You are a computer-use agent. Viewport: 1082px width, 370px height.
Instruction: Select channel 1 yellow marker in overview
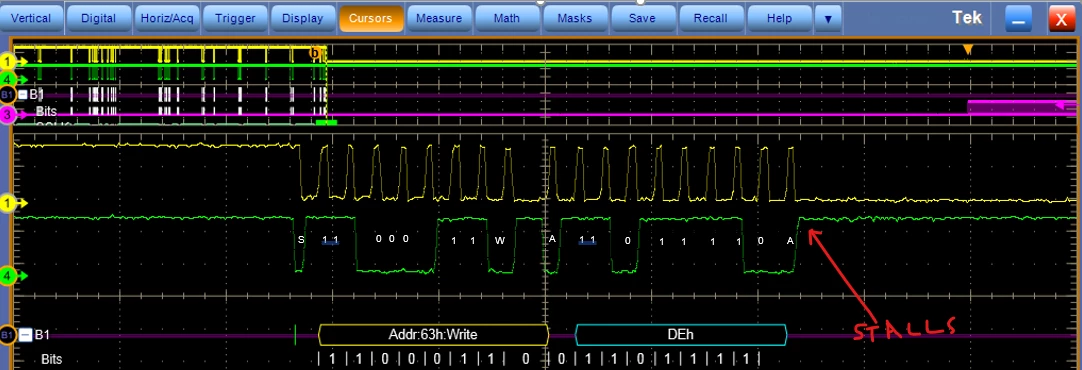tap(8, 61)
